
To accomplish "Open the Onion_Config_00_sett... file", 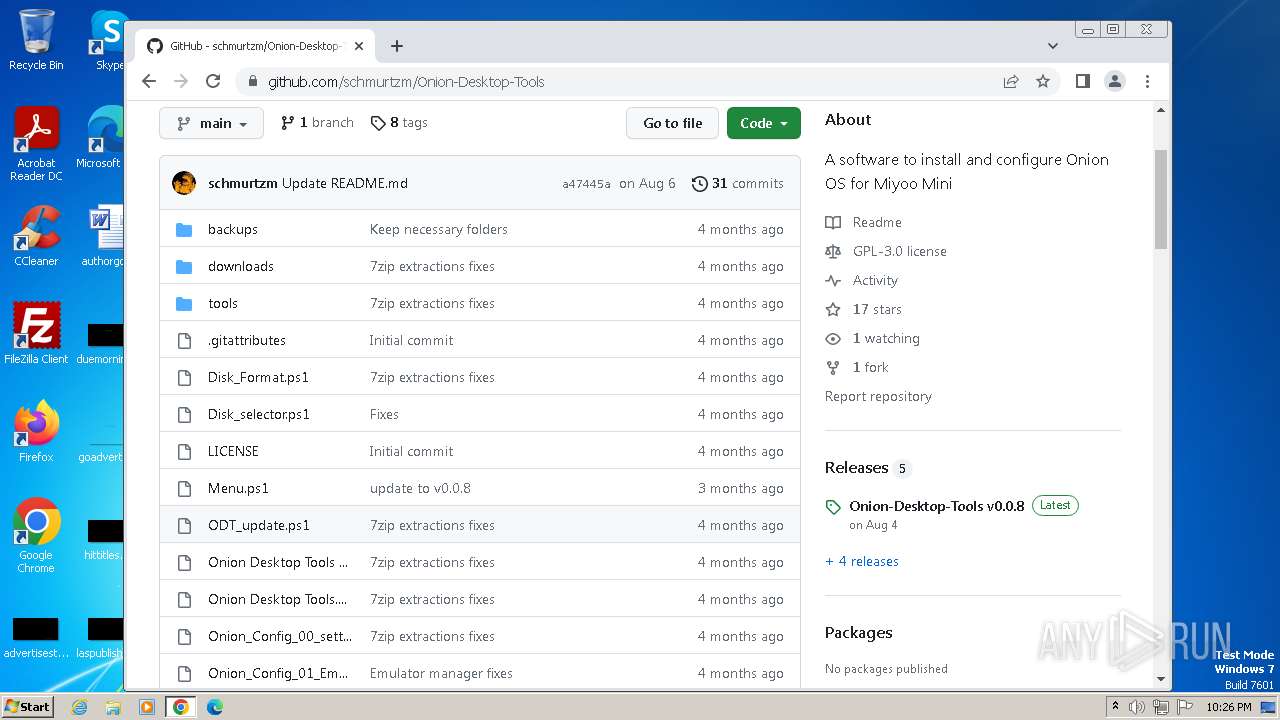I will [280, 636].
